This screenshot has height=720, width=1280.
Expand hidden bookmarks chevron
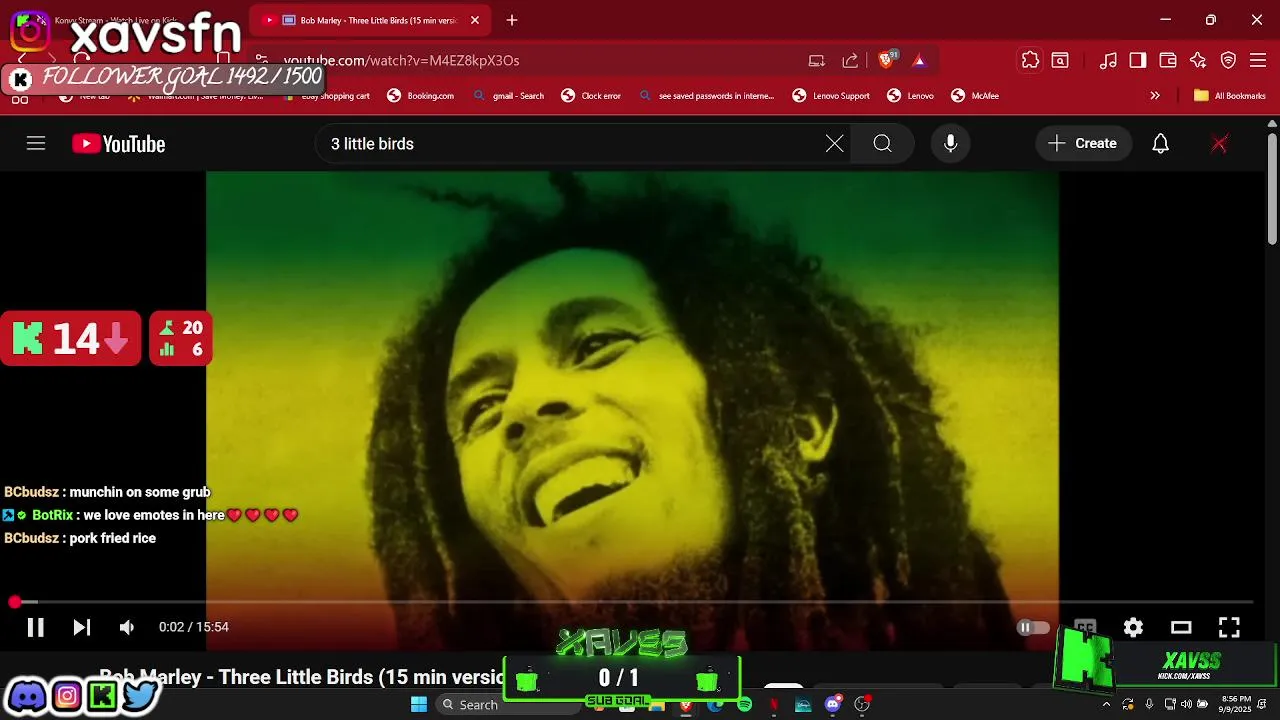click(1155, 96)
